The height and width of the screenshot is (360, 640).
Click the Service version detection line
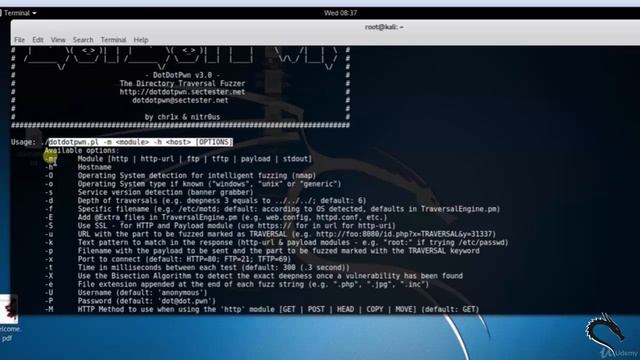149,192
